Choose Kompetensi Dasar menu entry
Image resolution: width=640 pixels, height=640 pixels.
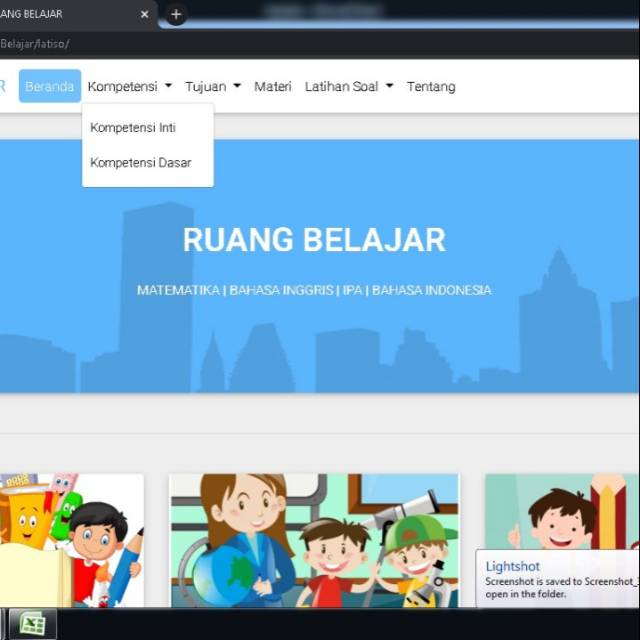(x=140, y=163)
